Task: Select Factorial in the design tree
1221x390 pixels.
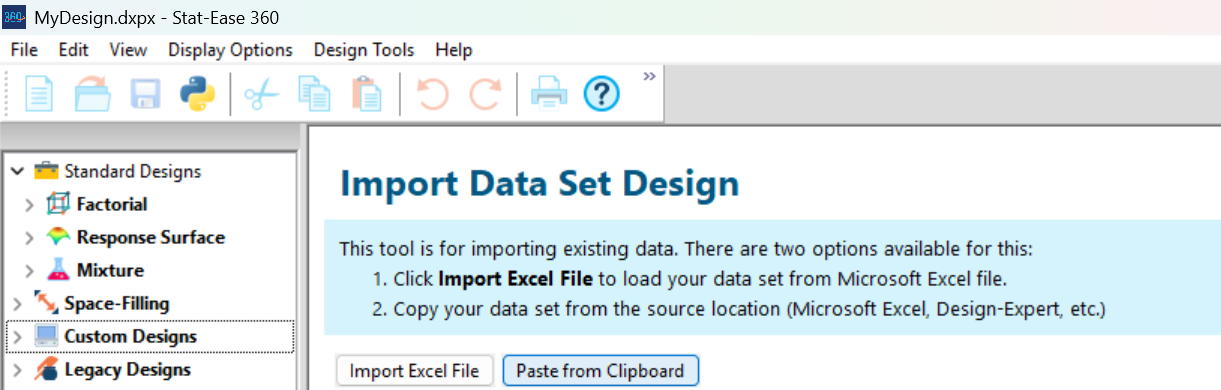Action: [112, 204]
